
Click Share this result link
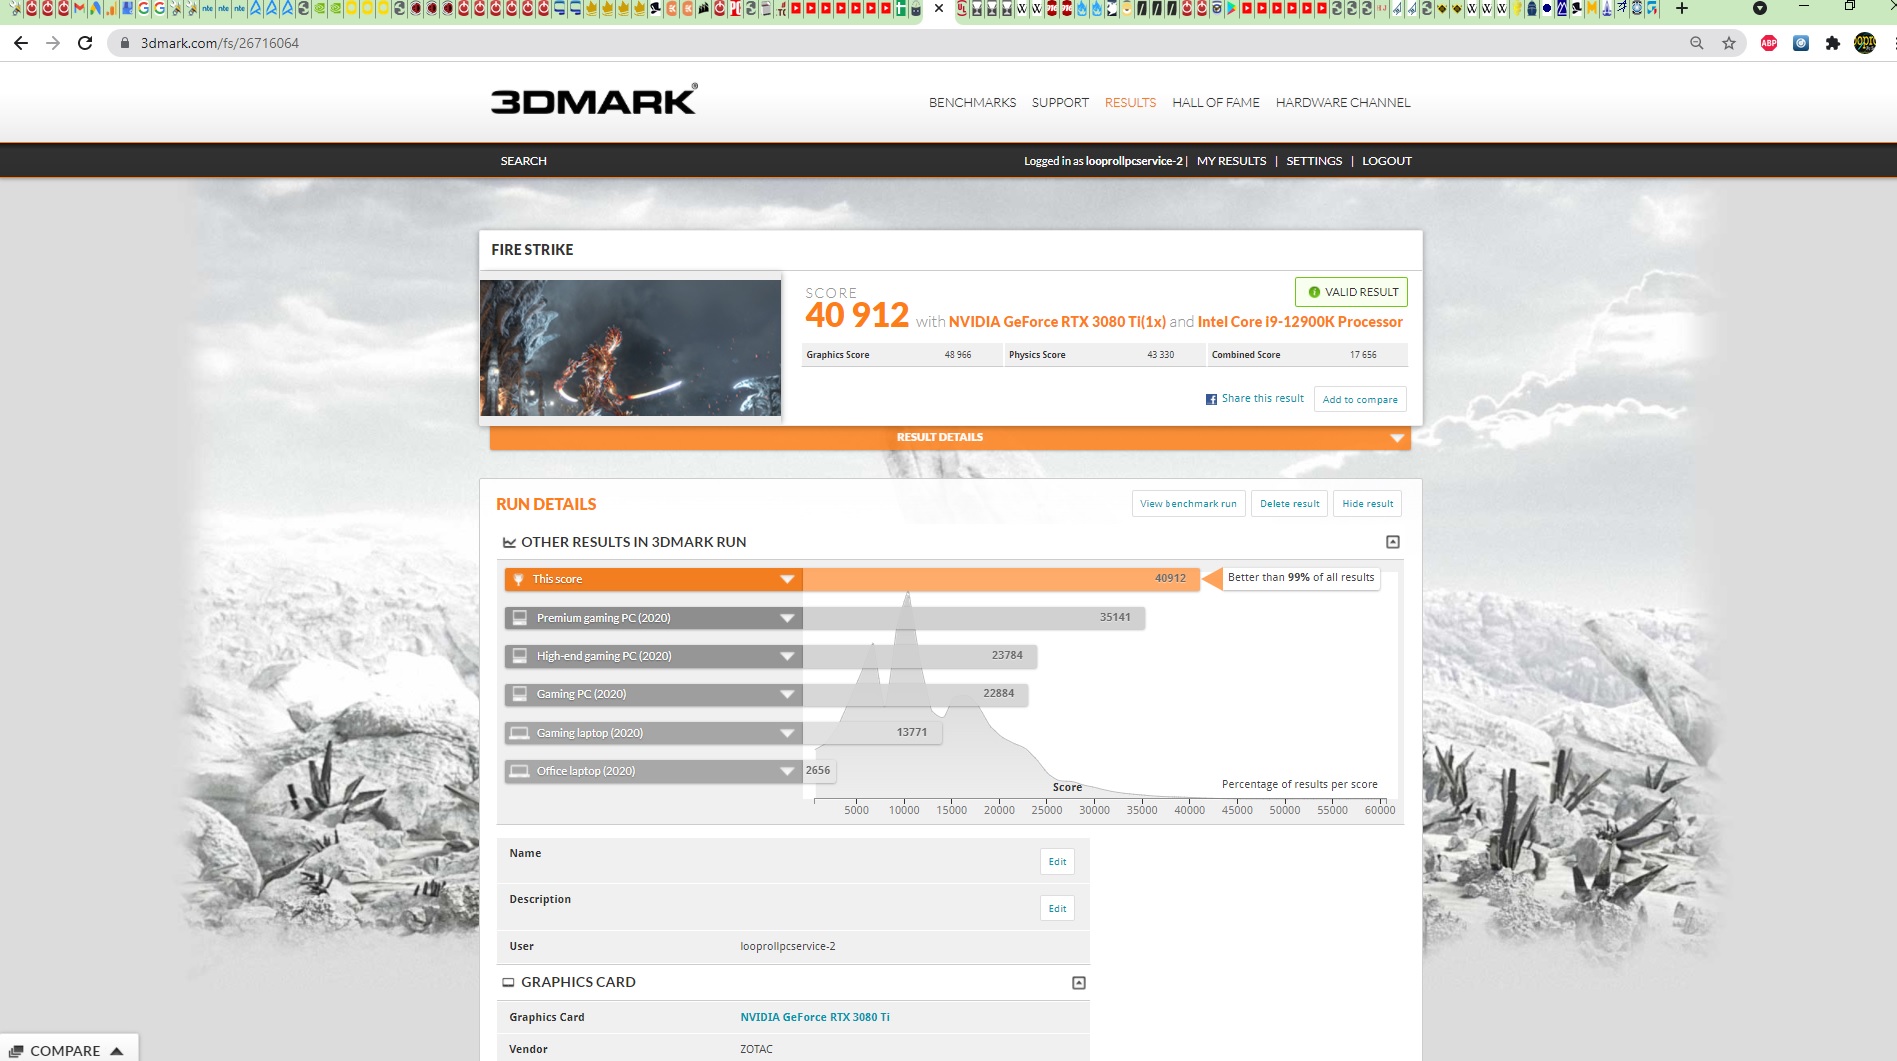pos(1263,398)
